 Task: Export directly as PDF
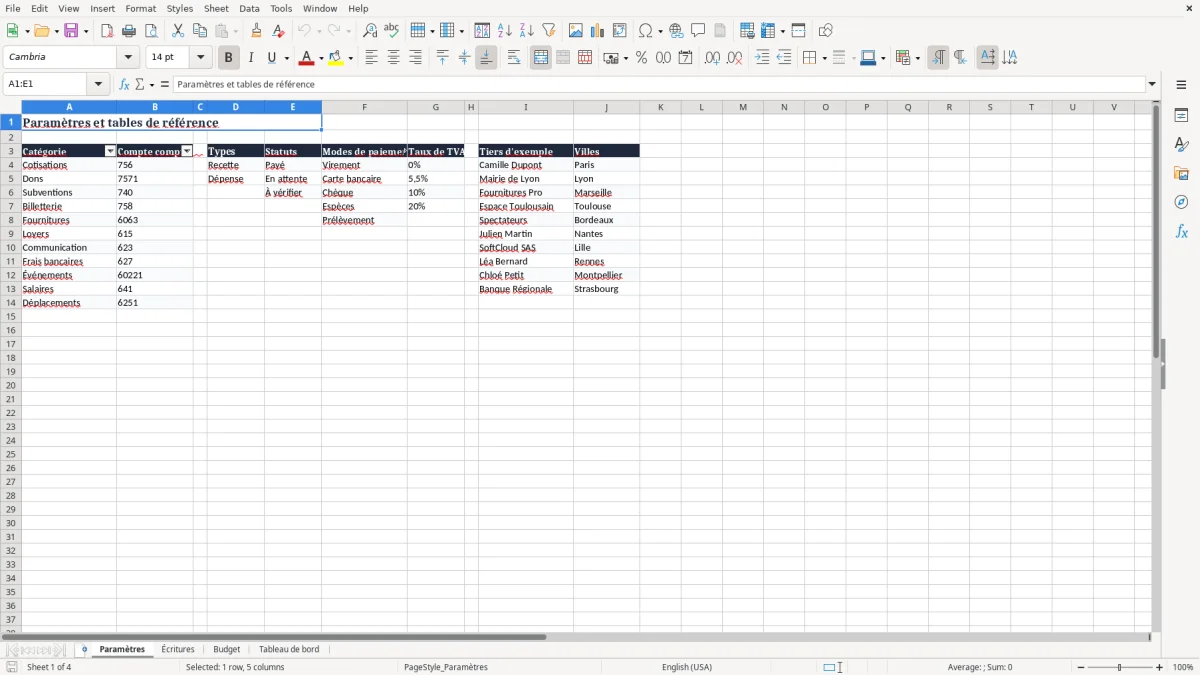pyautogui.click(x=107, y=31)
